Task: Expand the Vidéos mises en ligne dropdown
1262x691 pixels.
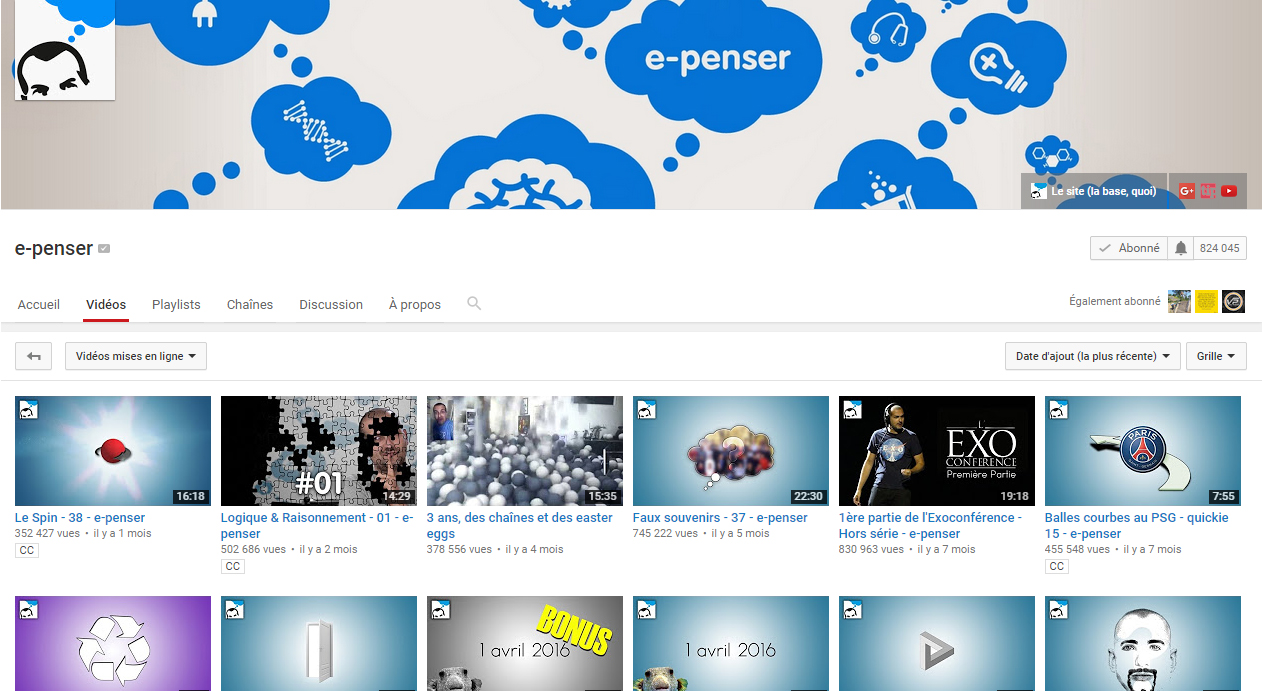Action: (136, 356)
